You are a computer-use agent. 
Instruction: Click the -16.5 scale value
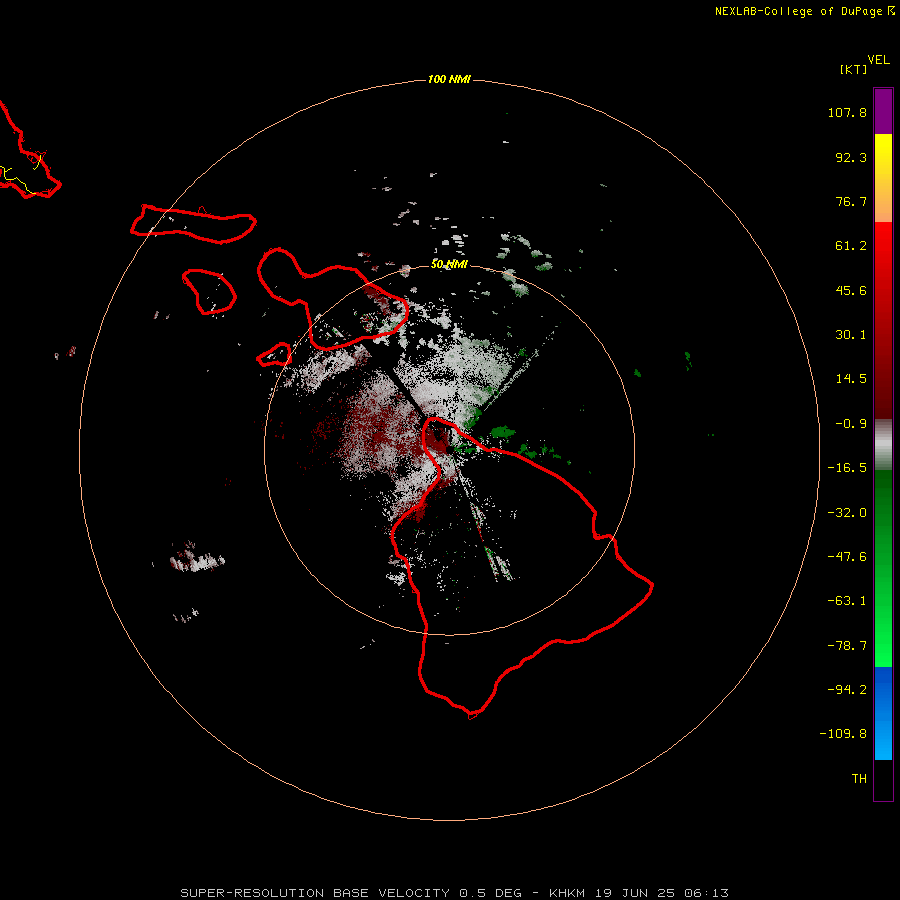[x=847, y=468]
